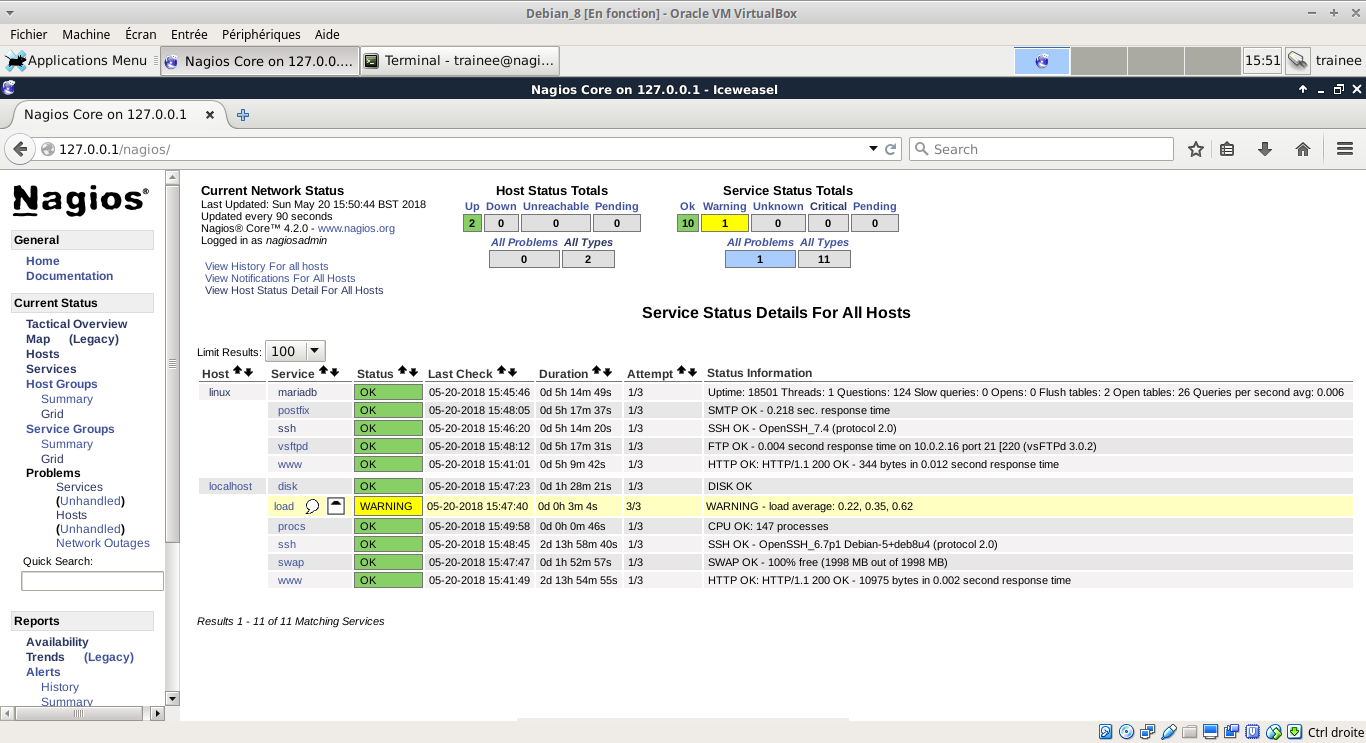
Task: Open mariadb service details
Action: pos(297,392)
